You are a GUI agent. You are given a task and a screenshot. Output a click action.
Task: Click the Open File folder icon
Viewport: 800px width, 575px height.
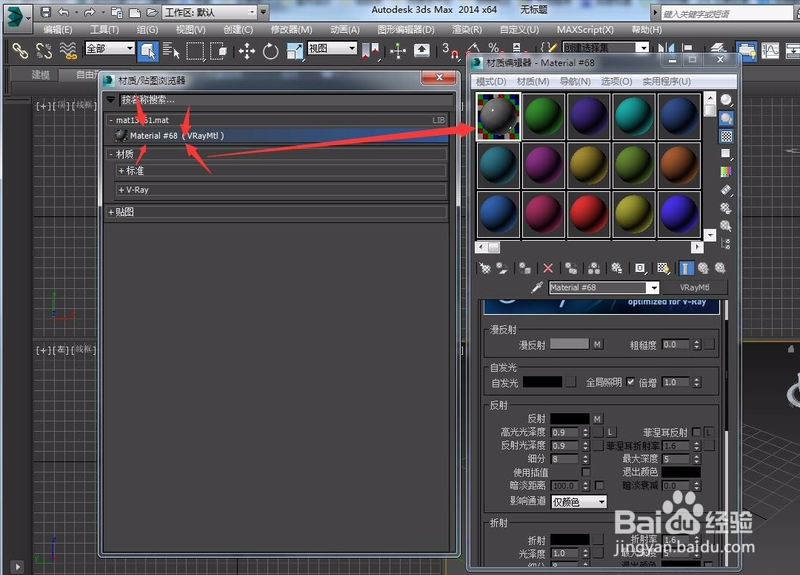[152, 12]
